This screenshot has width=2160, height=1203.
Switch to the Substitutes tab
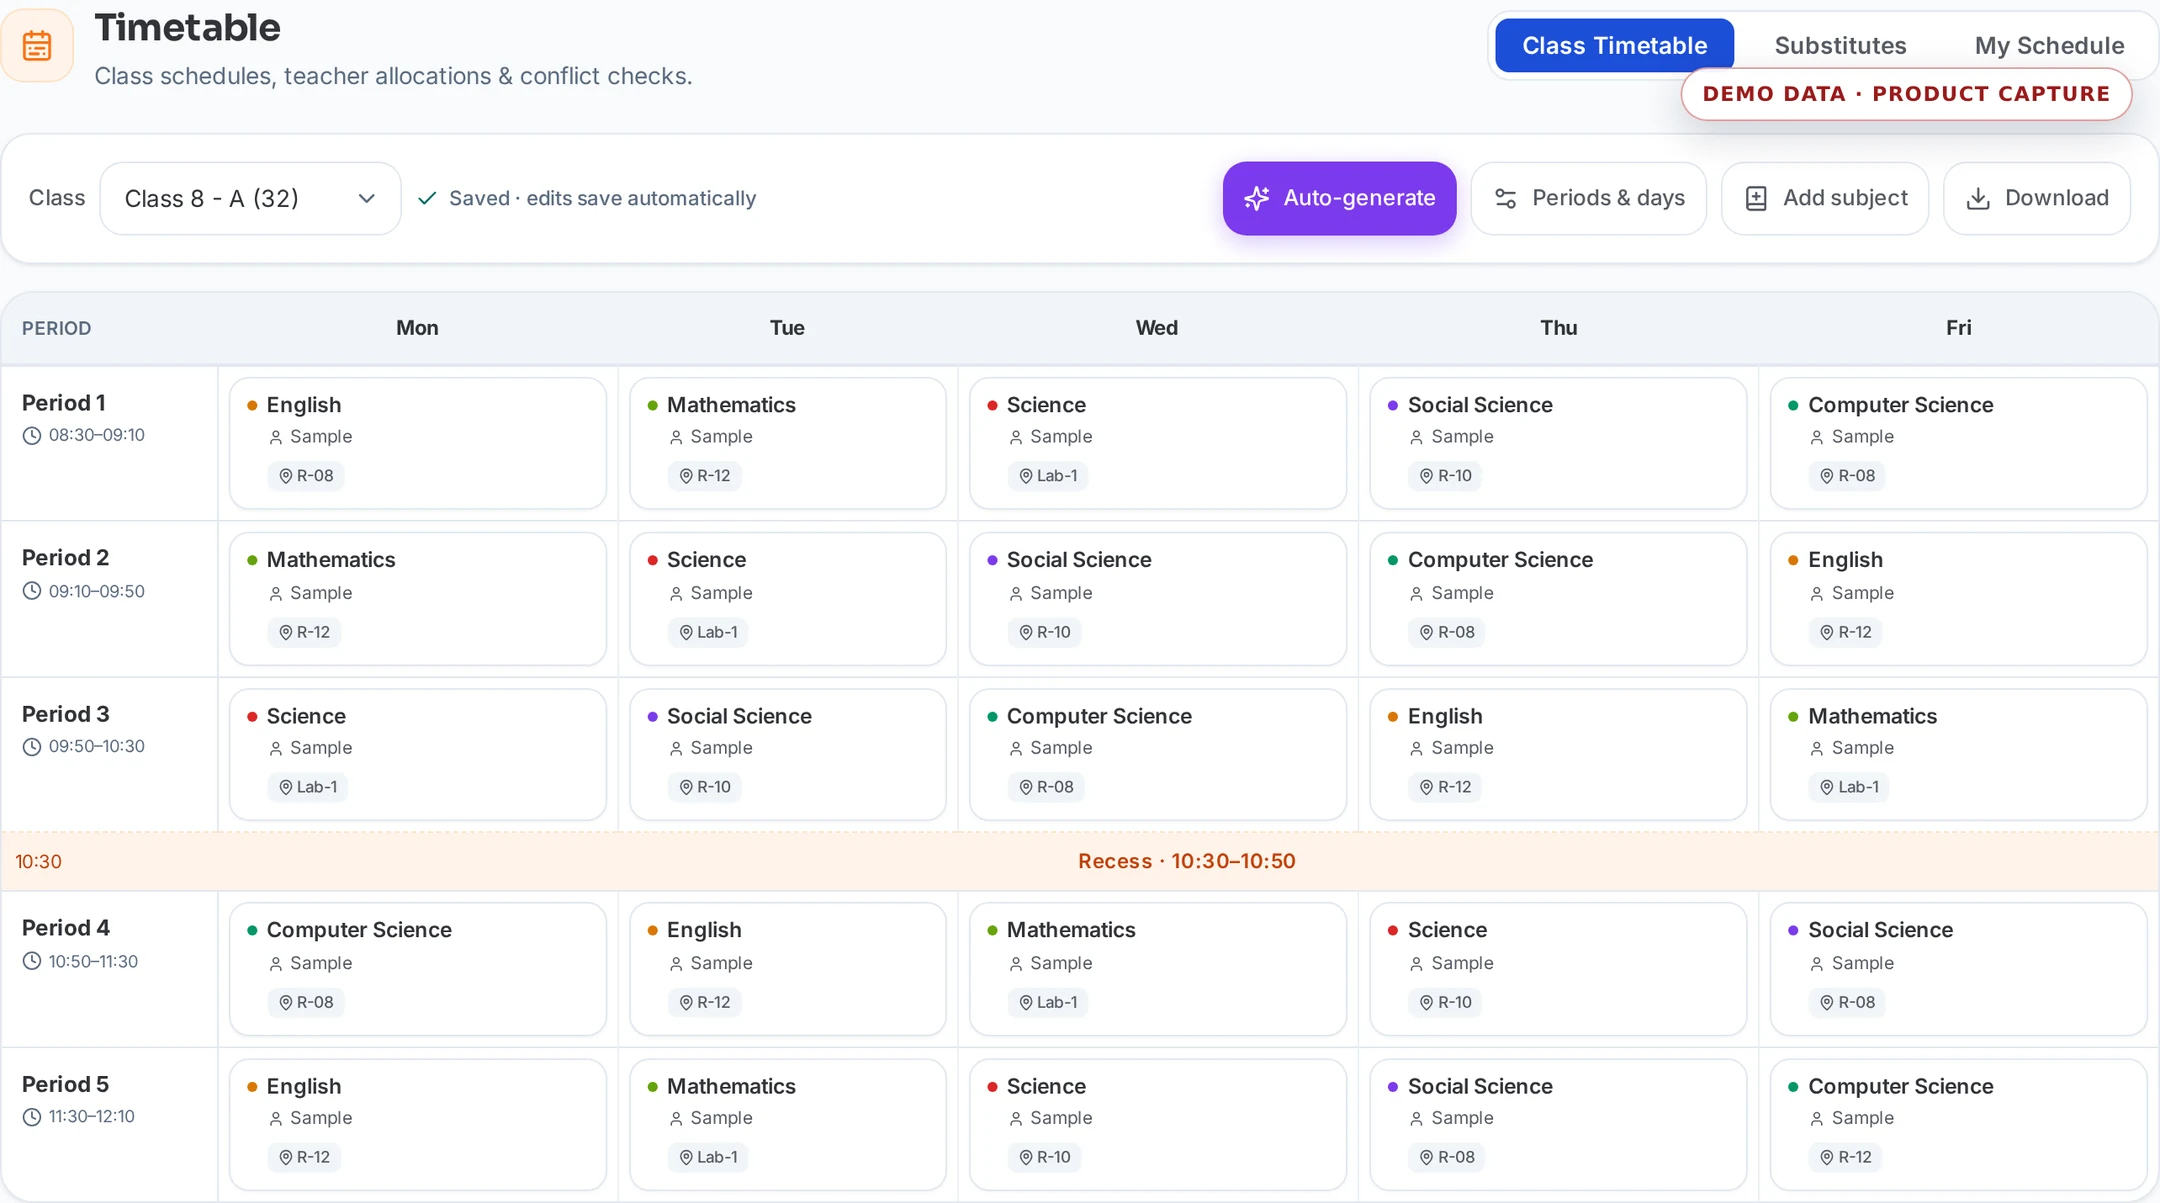pos(1840,45)
